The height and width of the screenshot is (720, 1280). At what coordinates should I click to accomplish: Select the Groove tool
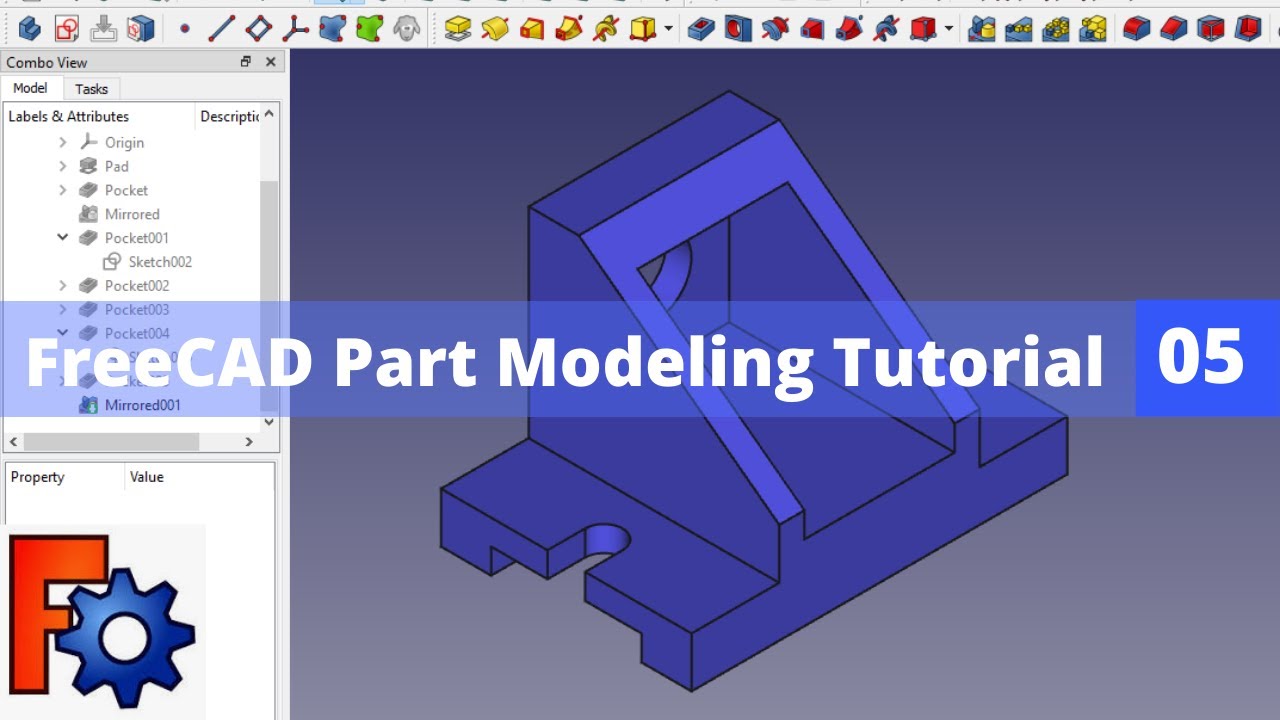[775, 28]
